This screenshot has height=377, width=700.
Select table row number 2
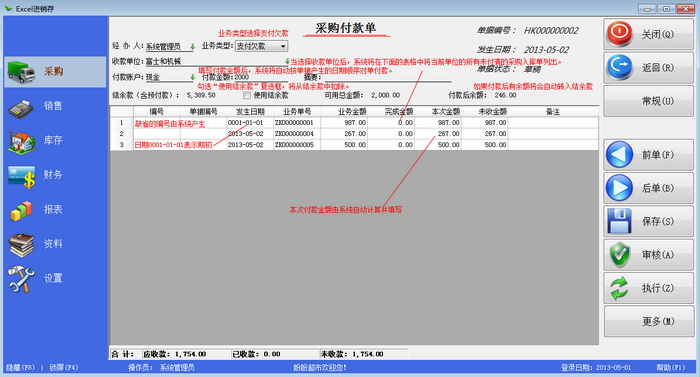[121, 134]
